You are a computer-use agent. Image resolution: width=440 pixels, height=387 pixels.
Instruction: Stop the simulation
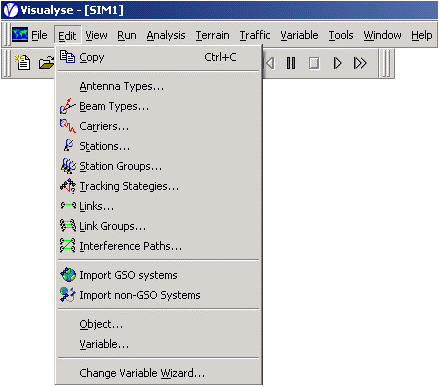click(x=314, y=63)
